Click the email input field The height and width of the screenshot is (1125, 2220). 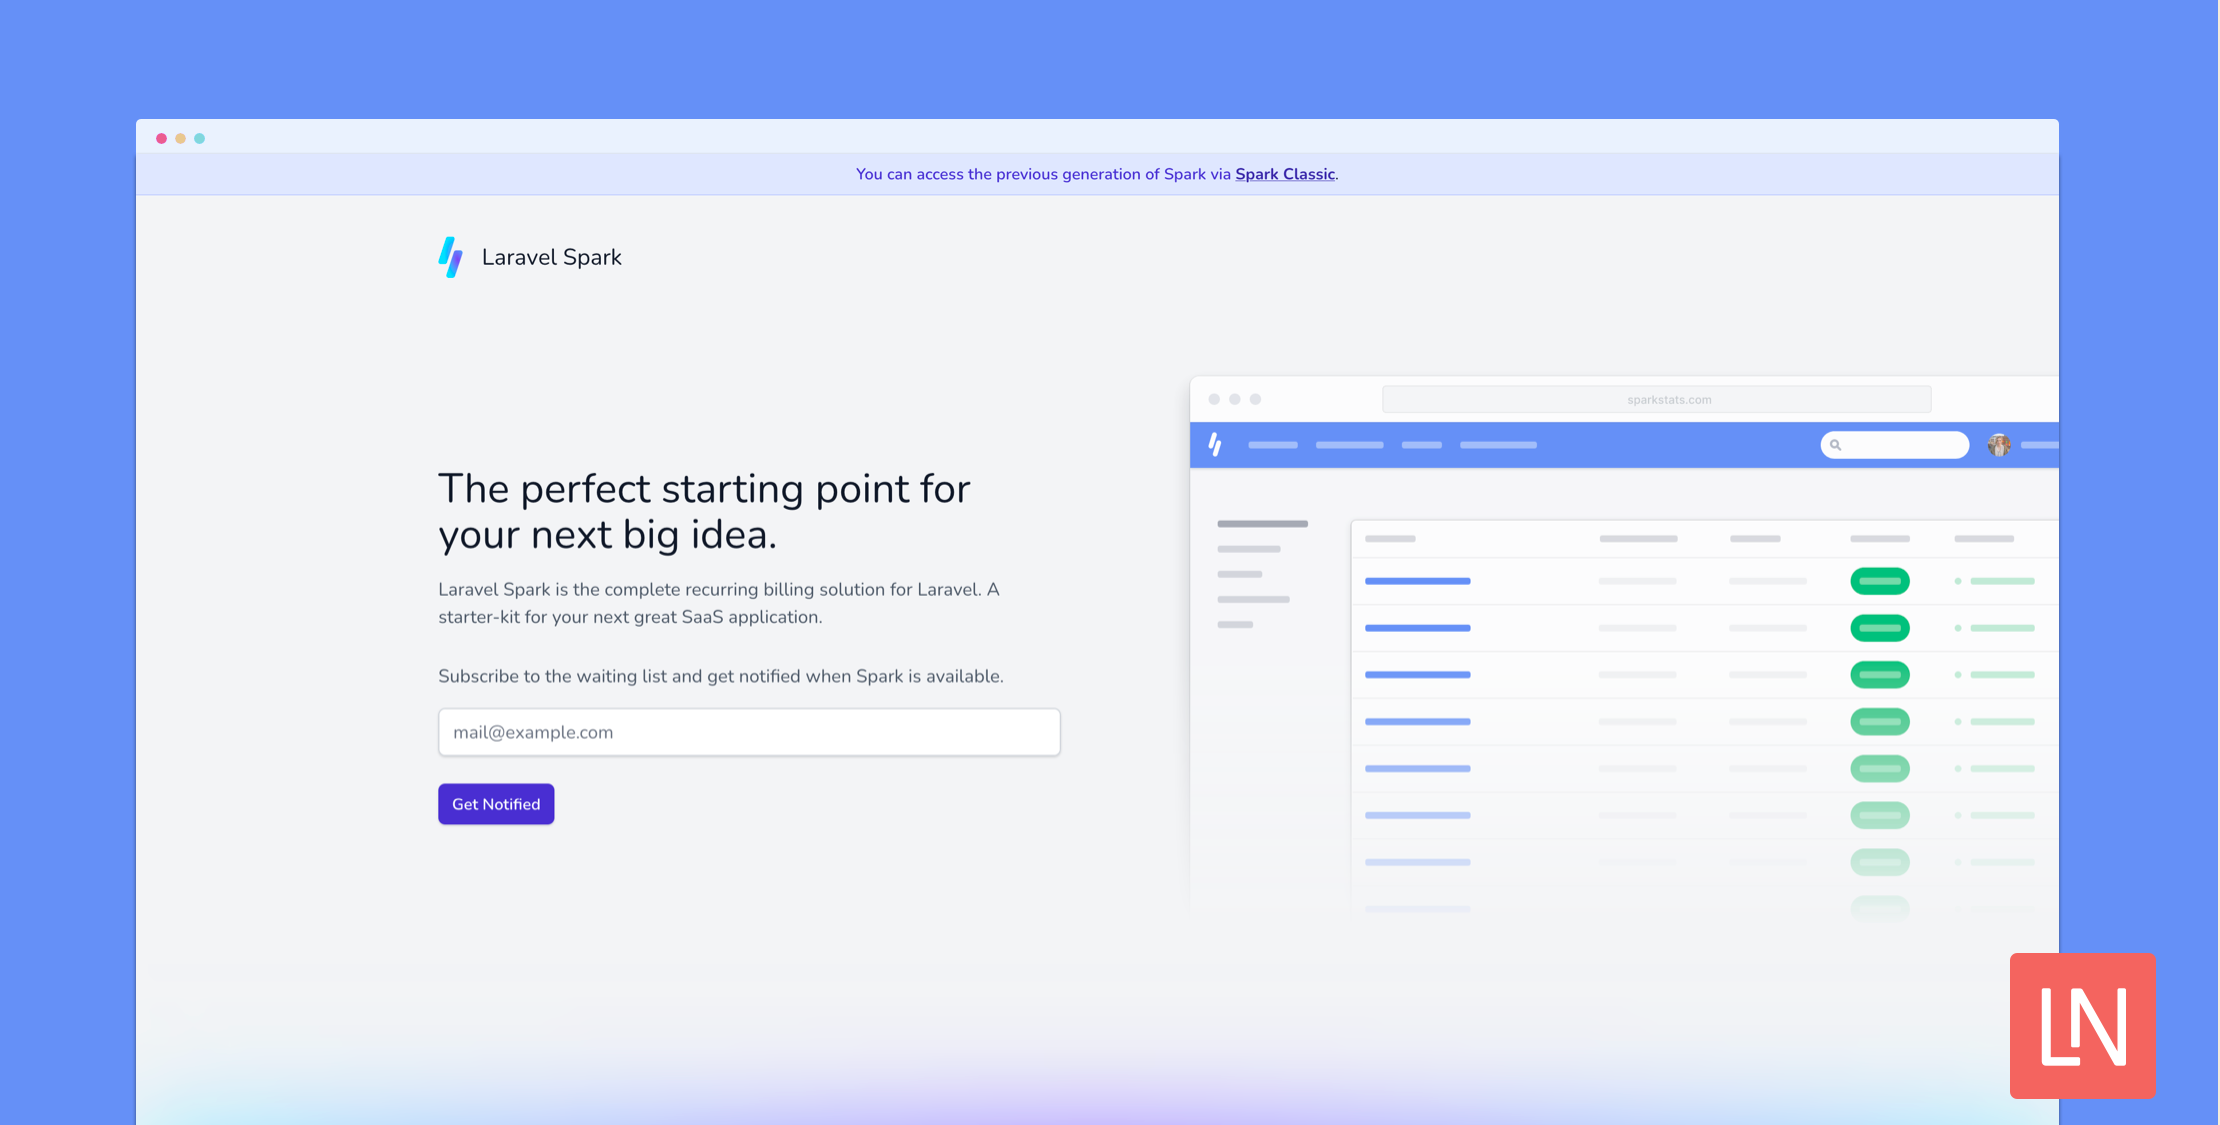click(749, 732)
